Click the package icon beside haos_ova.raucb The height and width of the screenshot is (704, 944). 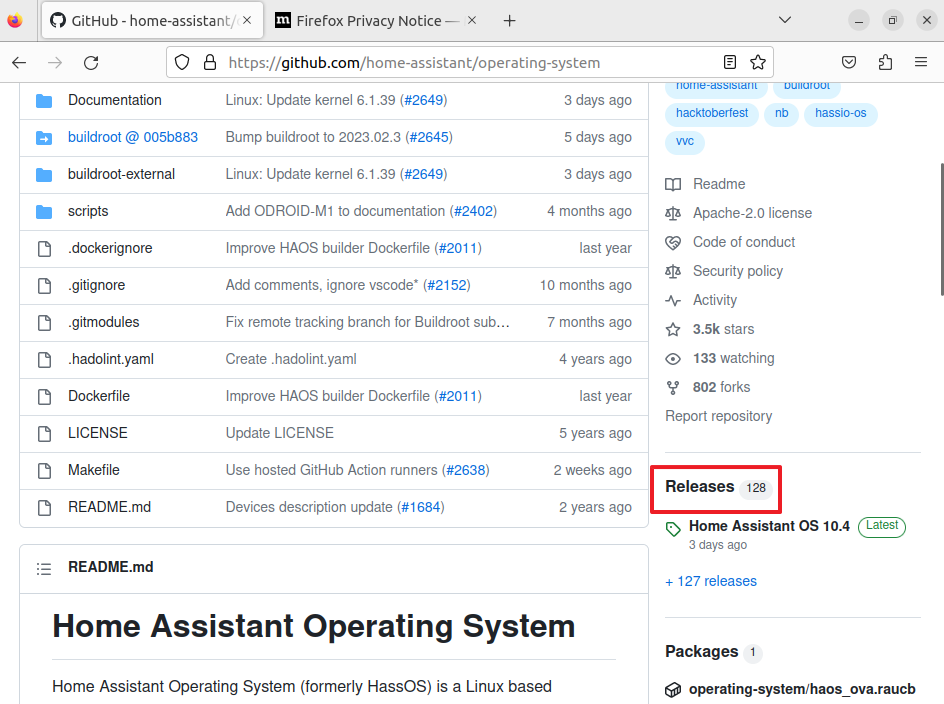click(673, 690)
